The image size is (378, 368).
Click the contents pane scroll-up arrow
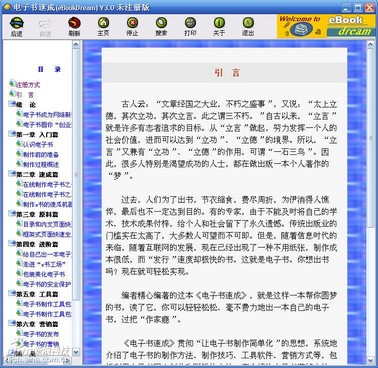tap(76, 44)
